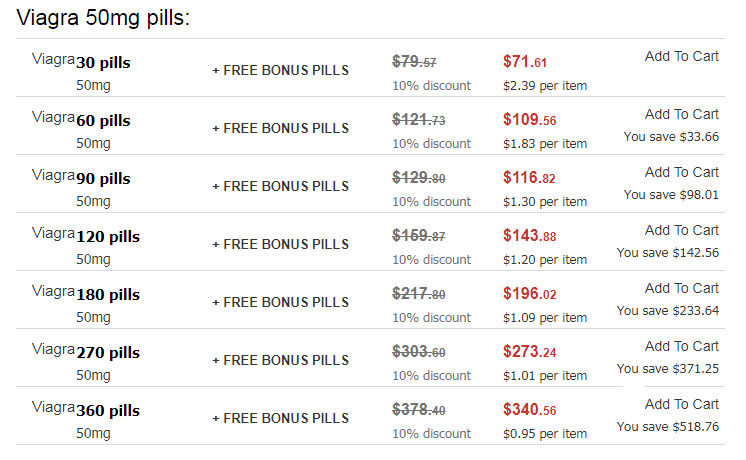Select the Viagra 30 pills product name
The height and width of the screenshot is (460, 746).
tap(86, 62)
